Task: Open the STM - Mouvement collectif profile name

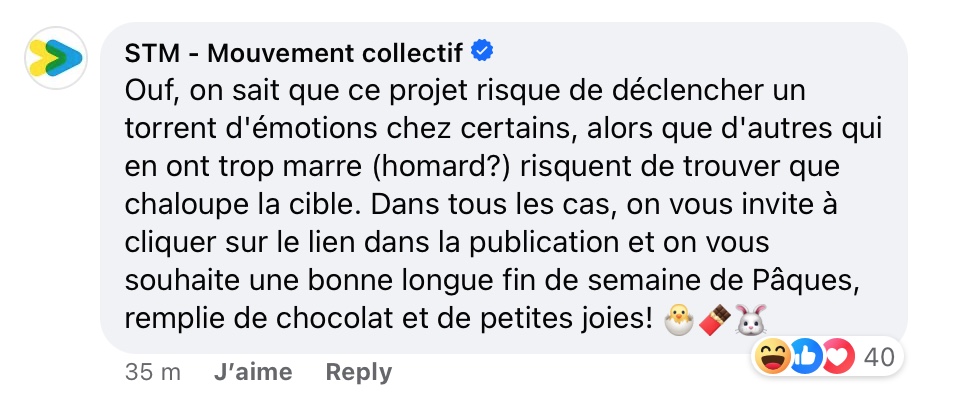Action: point(293,53)
